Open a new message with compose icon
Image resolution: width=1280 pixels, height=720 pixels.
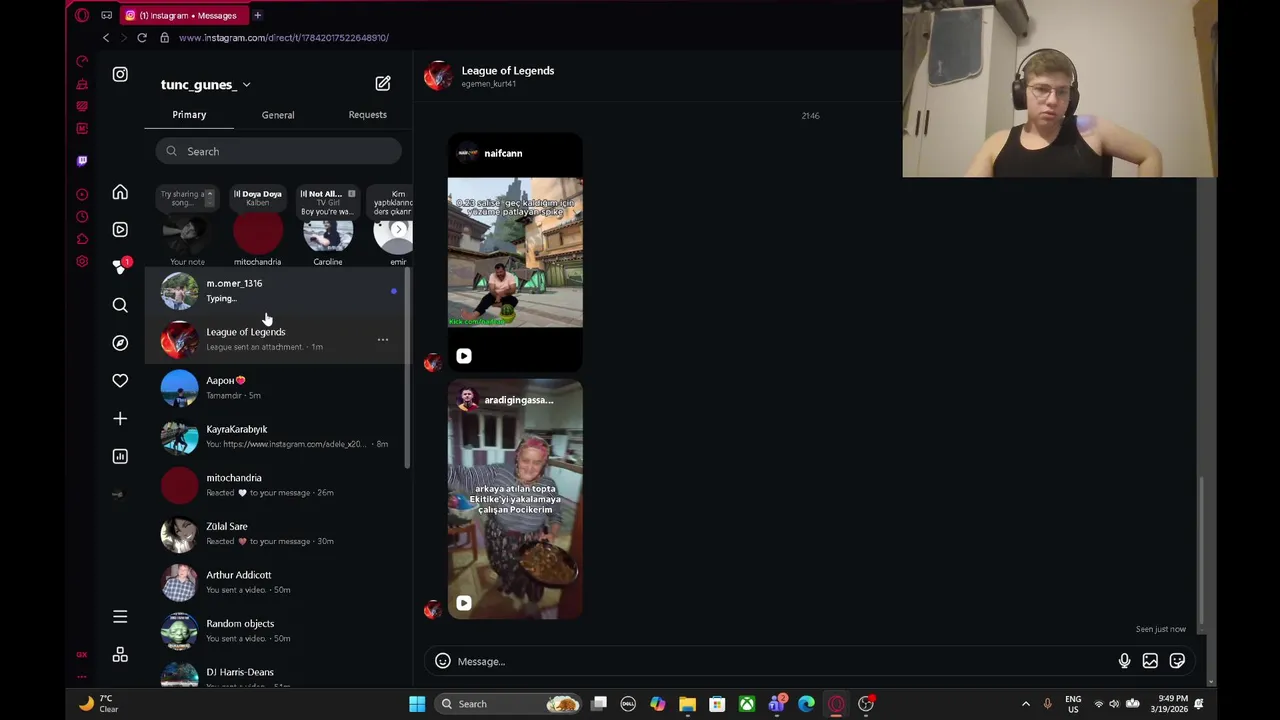tap(383, 84)
